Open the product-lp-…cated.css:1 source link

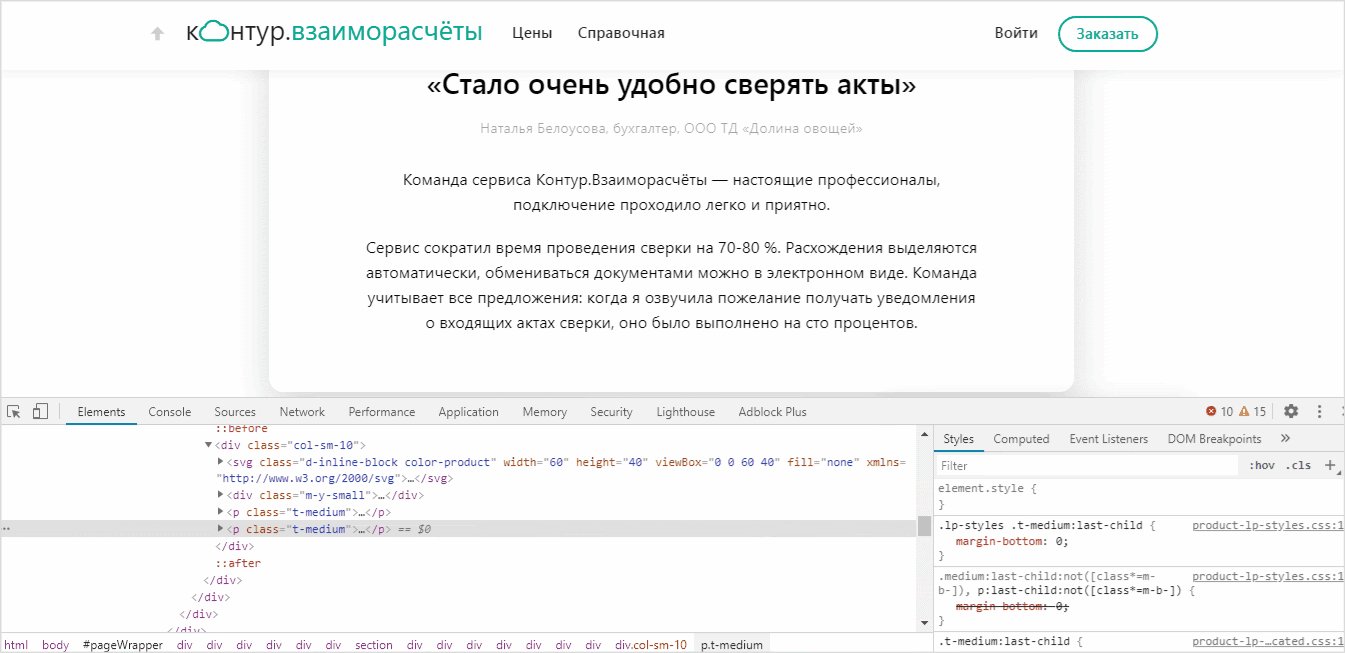pos(1268,641)
